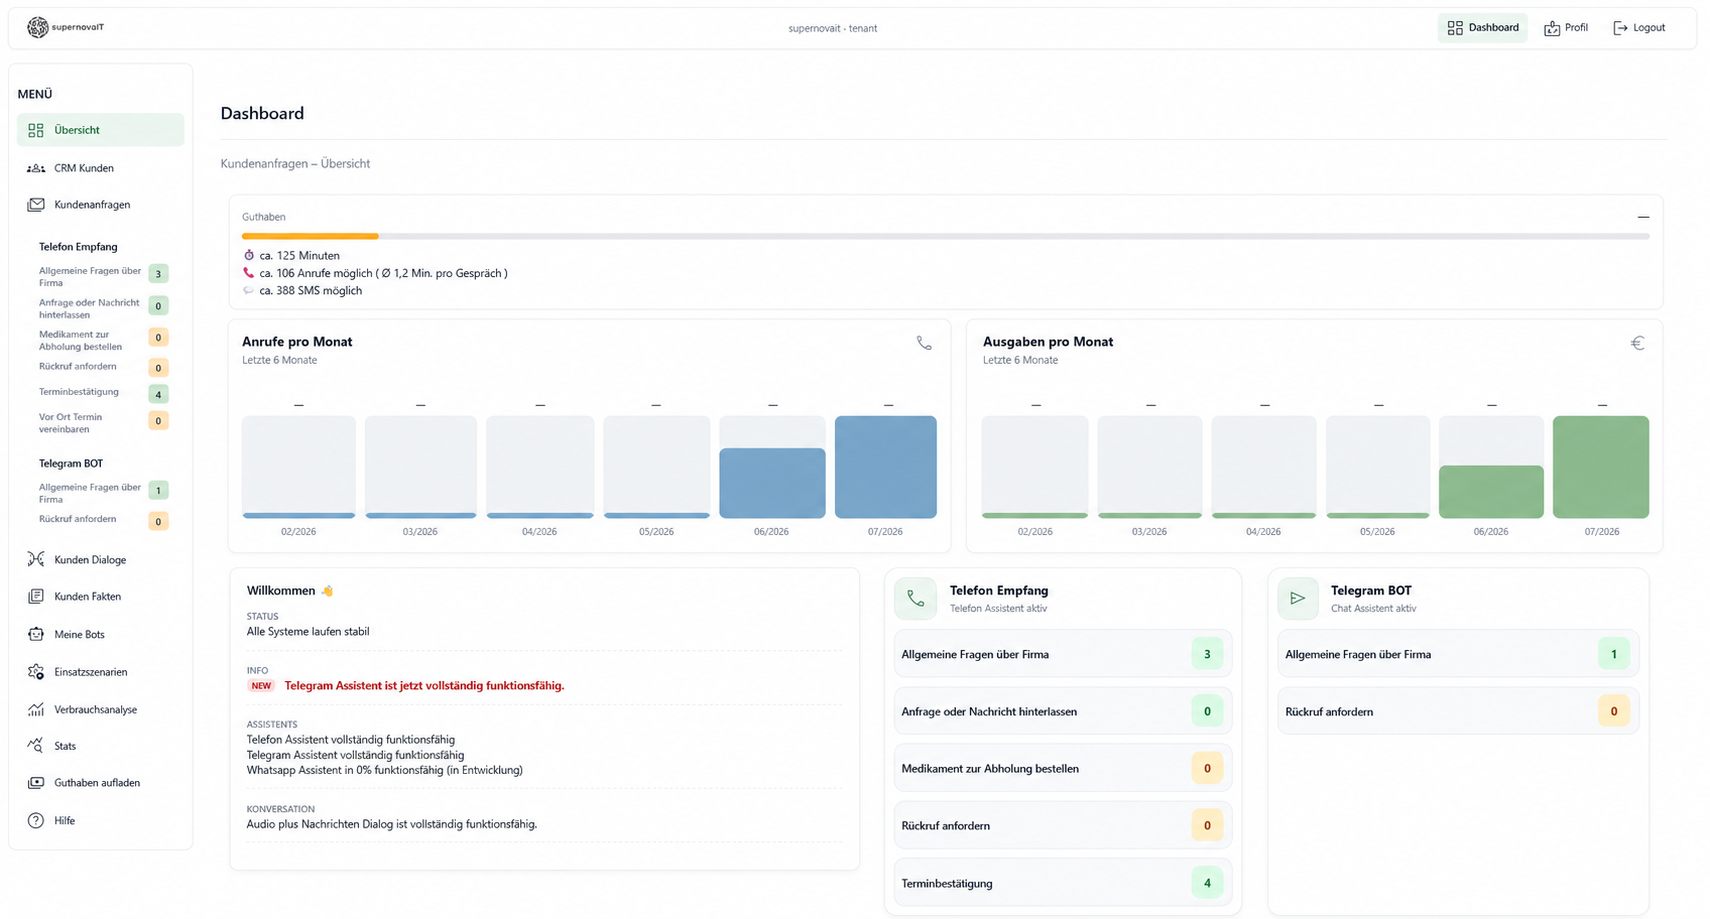
Task: Open the Profil page
Action: click(x=1566, y=28)
